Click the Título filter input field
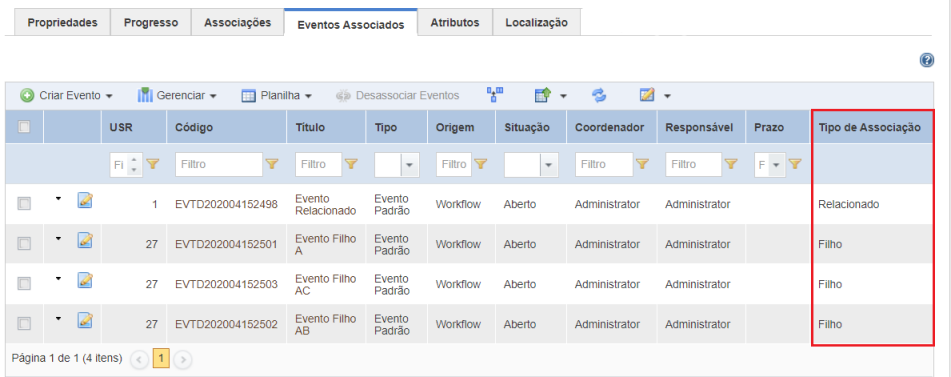951x377 pixels. coord(318,164)
